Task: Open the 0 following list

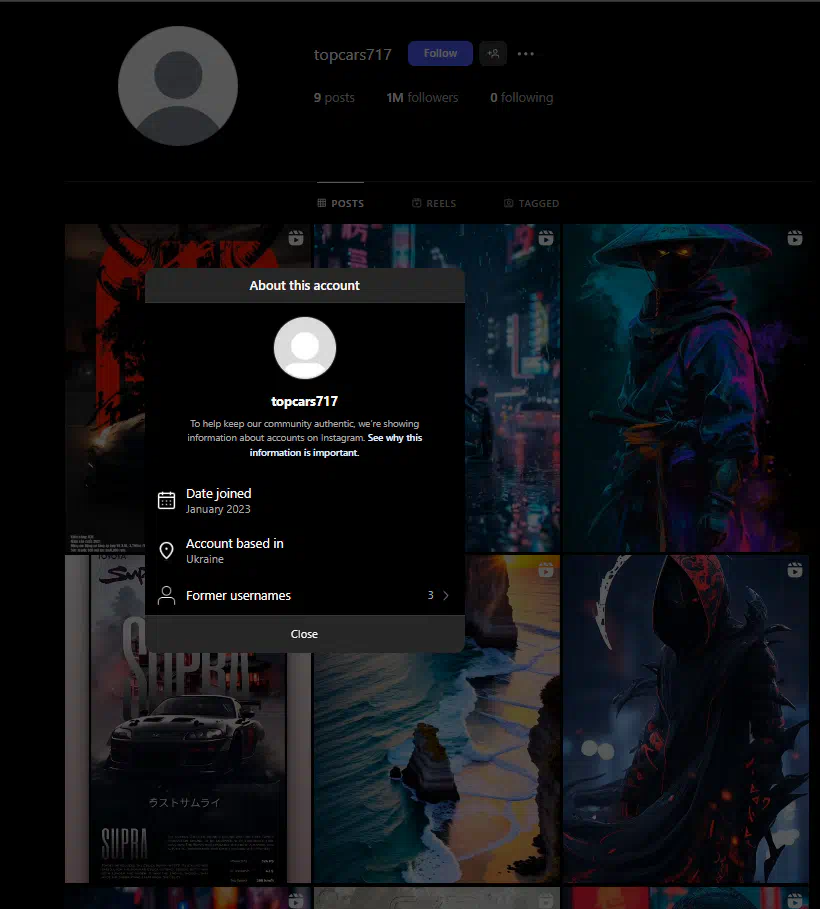Action: tap(521, 97)
